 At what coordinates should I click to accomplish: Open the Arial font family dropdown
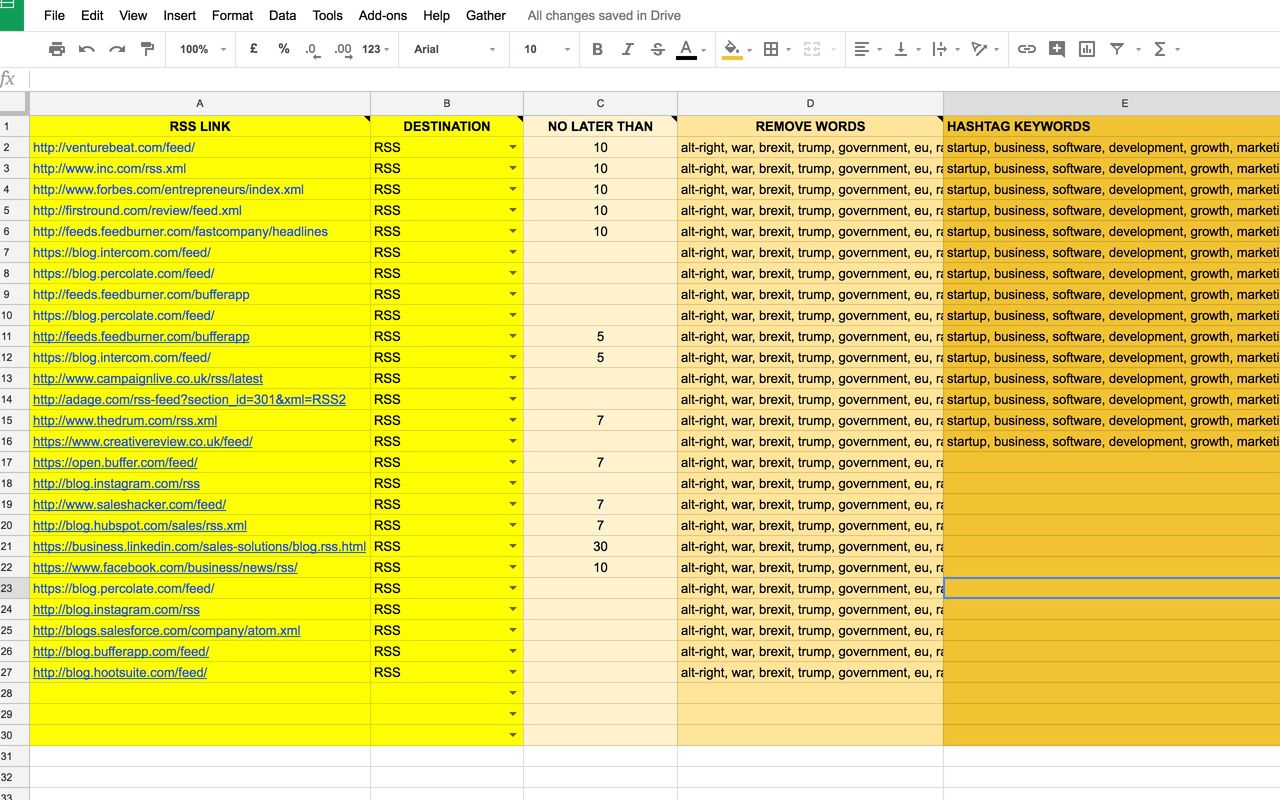click(x=454, y=49)
